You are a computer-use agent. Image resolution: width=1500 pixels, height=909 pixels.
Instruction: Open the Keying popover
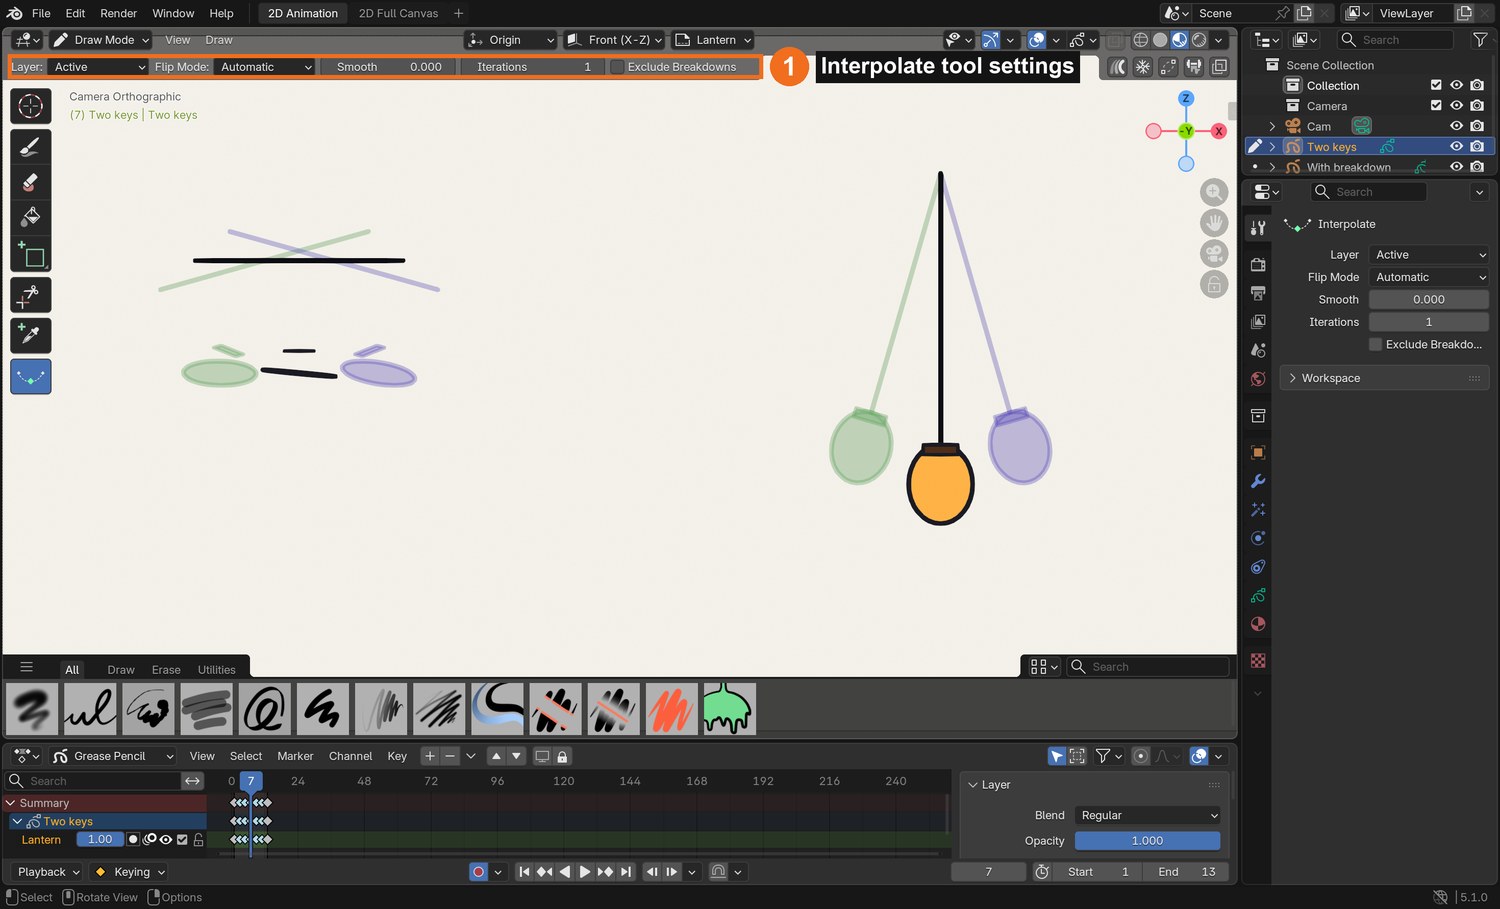coord(130,872)
